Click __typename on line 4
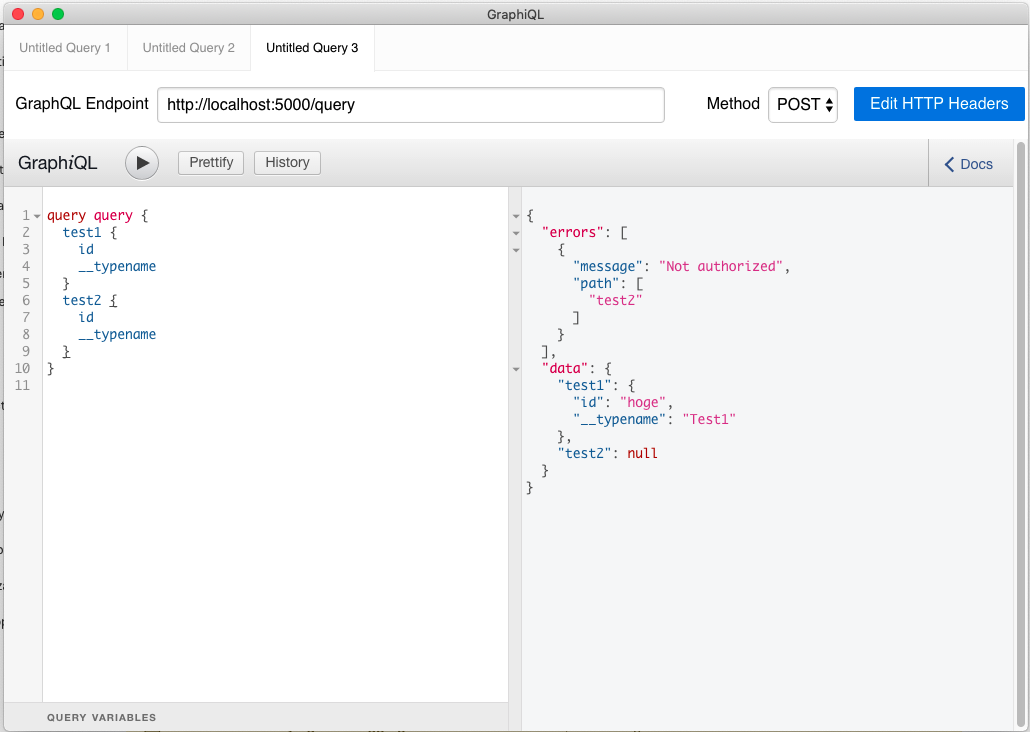This screenshot has width=1030, height=732. pyautogui.click(x=117, y=267)
